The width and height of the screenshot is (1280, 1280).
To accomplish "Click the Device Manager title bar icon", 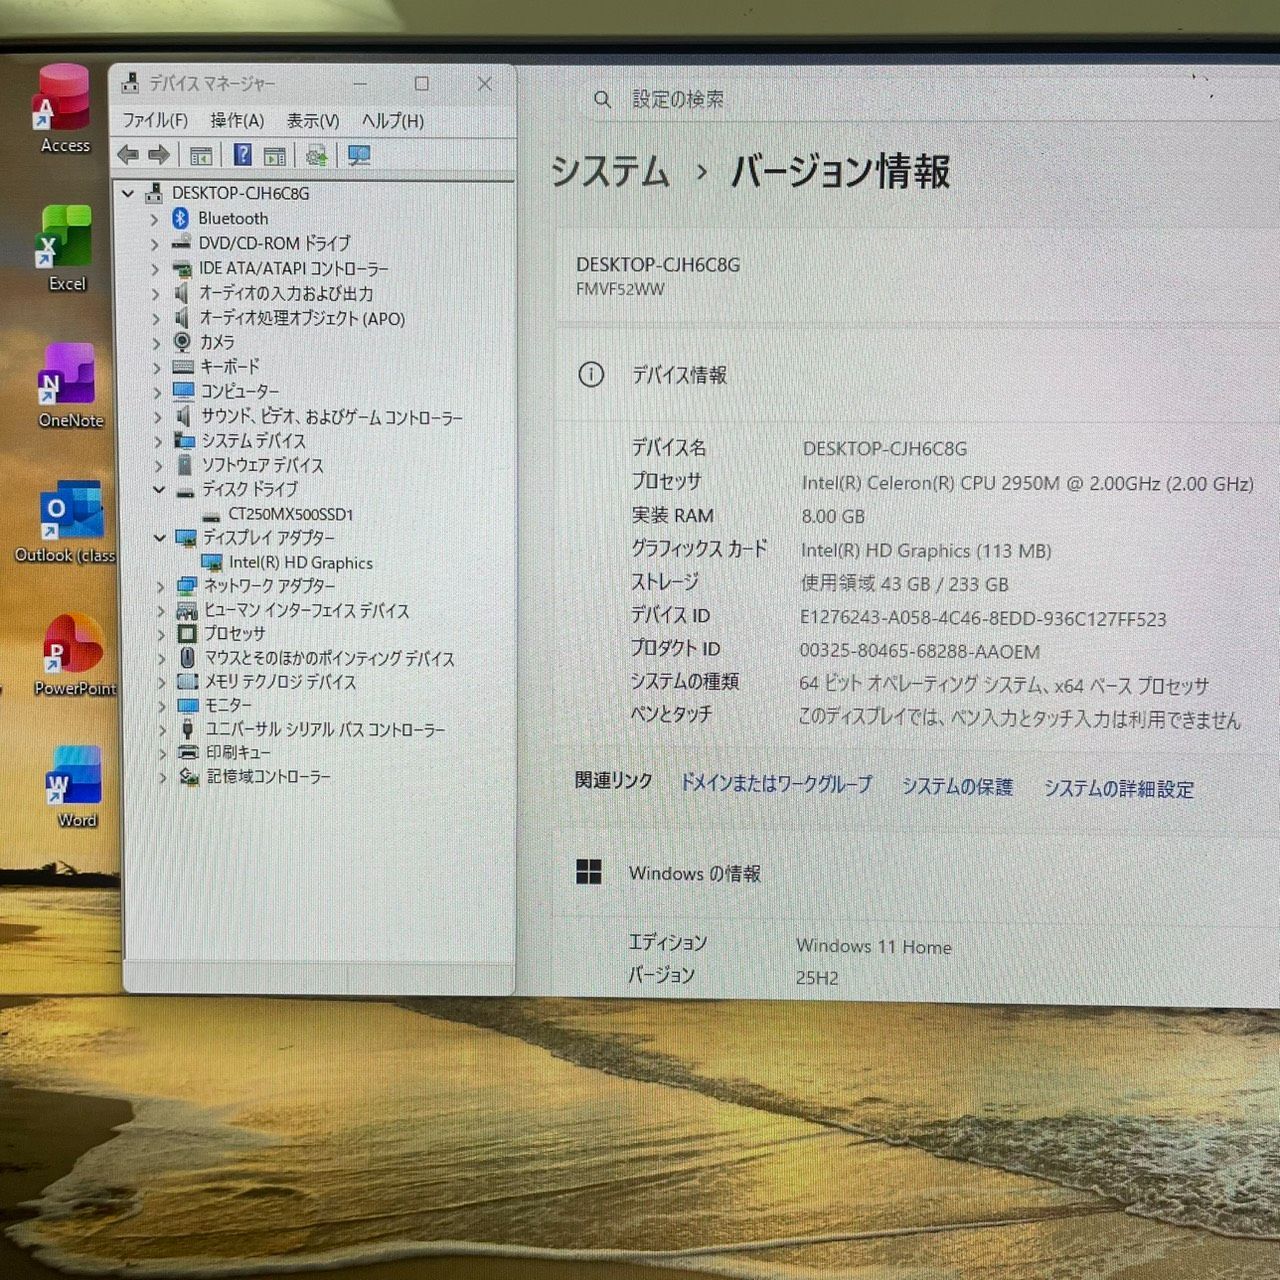I will pos(130,83).
